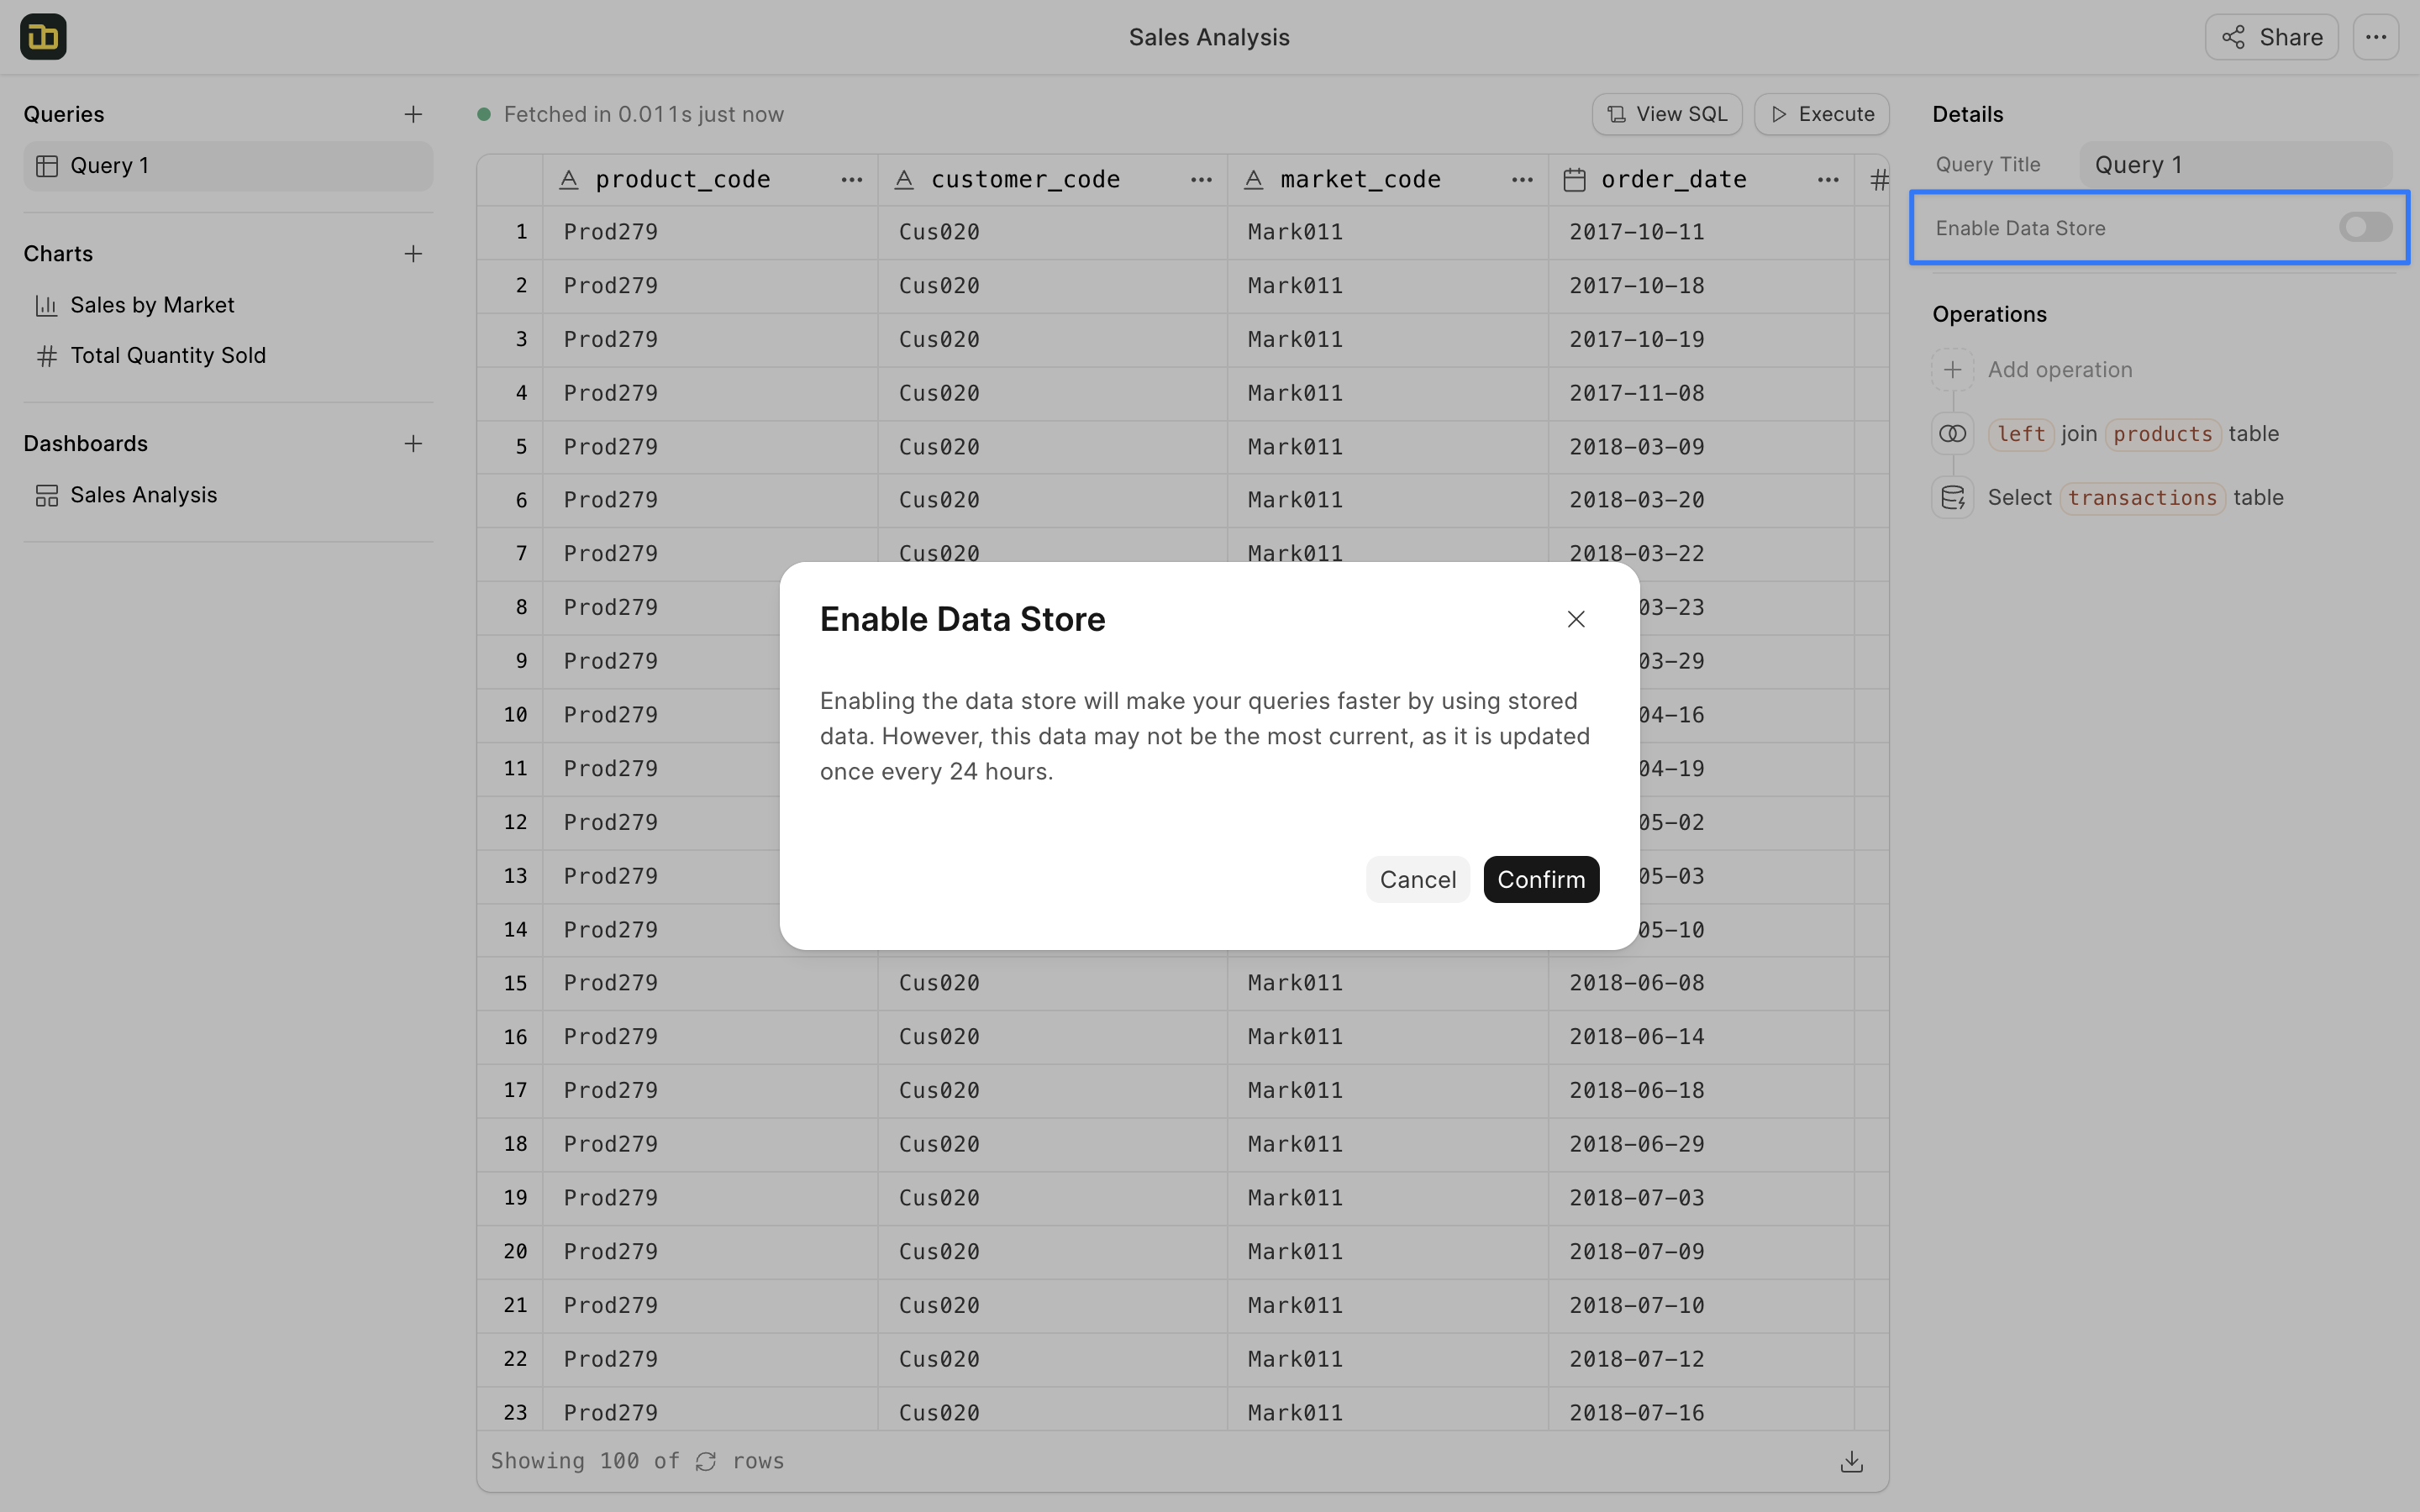Viewport: 2420px width, 1512px height.
Task: Click the View SQL button
Action: [1667, 114]
